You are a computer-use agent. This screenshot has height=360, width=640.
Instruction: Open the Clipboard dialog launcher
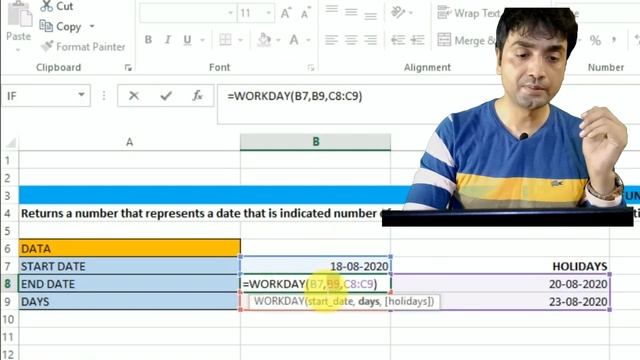(128, 68)
